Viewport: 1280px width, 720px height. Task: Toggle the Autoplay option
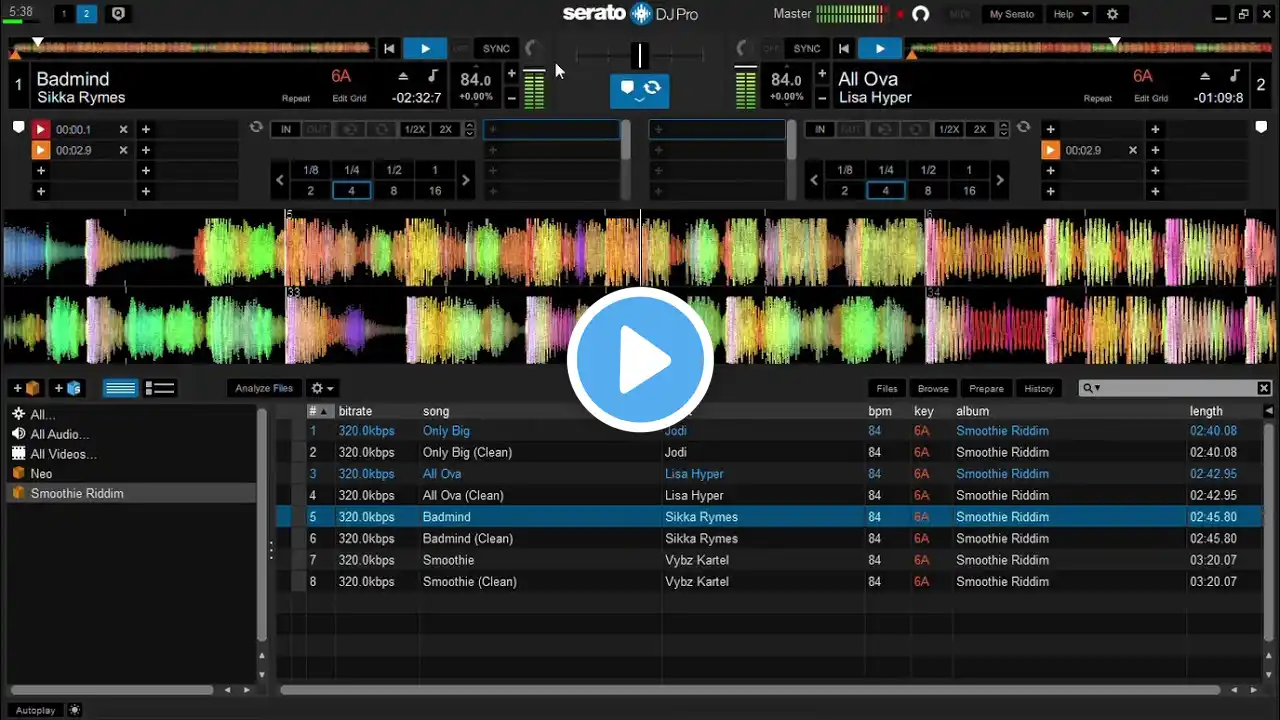point(36,710)
